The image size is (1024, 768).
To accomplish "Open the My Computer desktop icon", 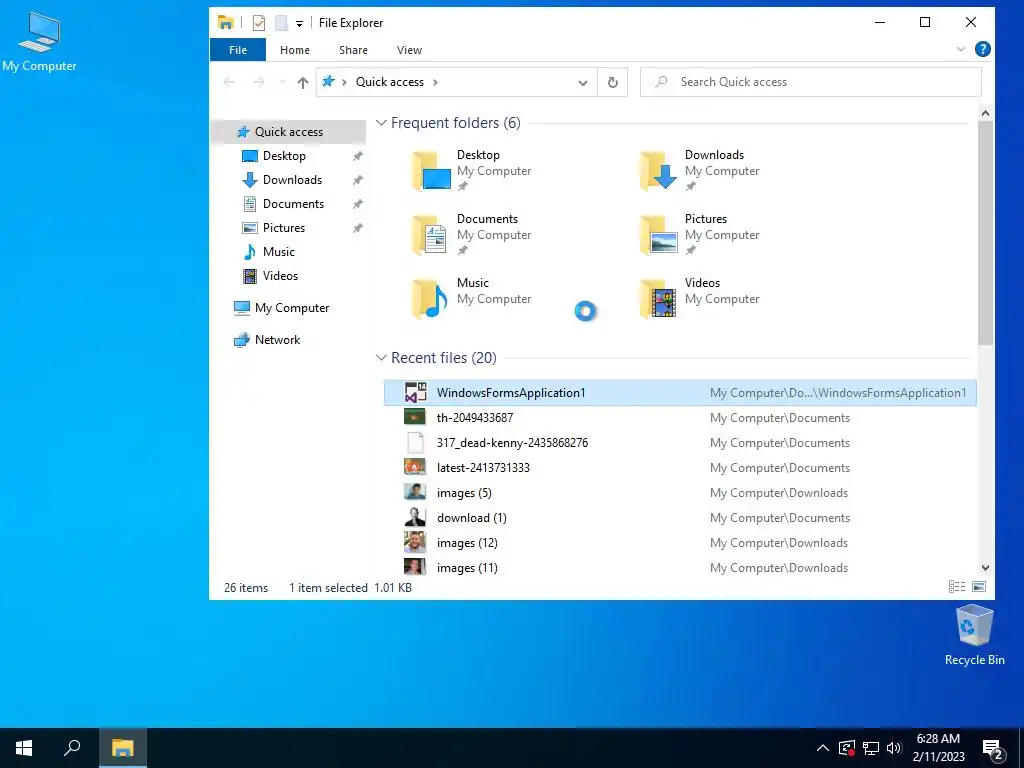I will click(x=39, y=42).
